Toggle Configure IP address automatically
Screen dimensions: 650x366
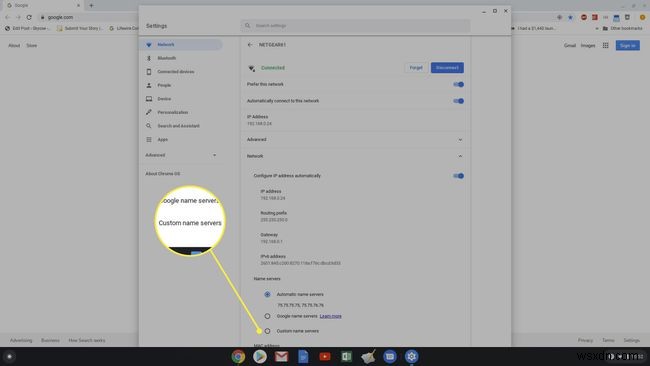click(x=458, y=176)
